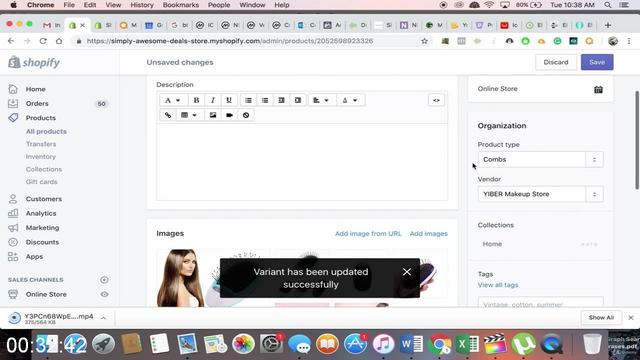The image size is (640, 360).
Task: Select Inventory submenu item
Action: [40, 157]
